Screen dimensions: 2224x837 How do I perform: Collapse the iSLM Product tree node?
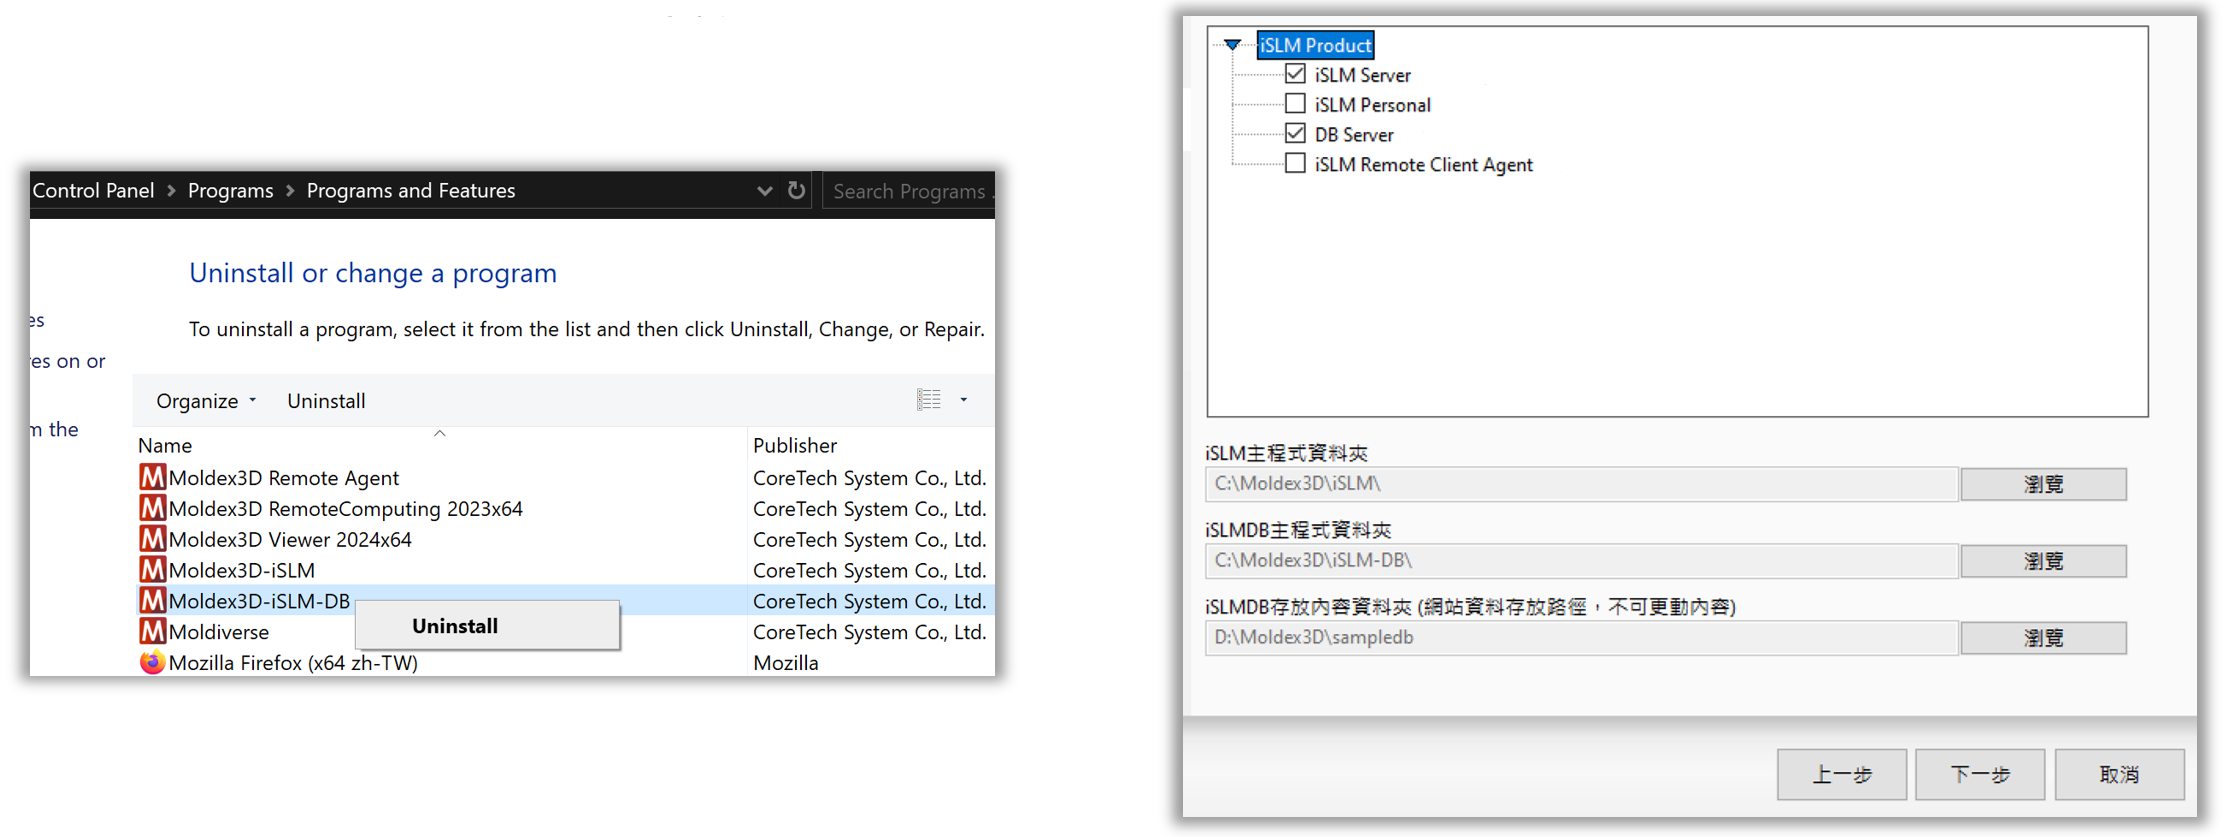coord(1232,45)
